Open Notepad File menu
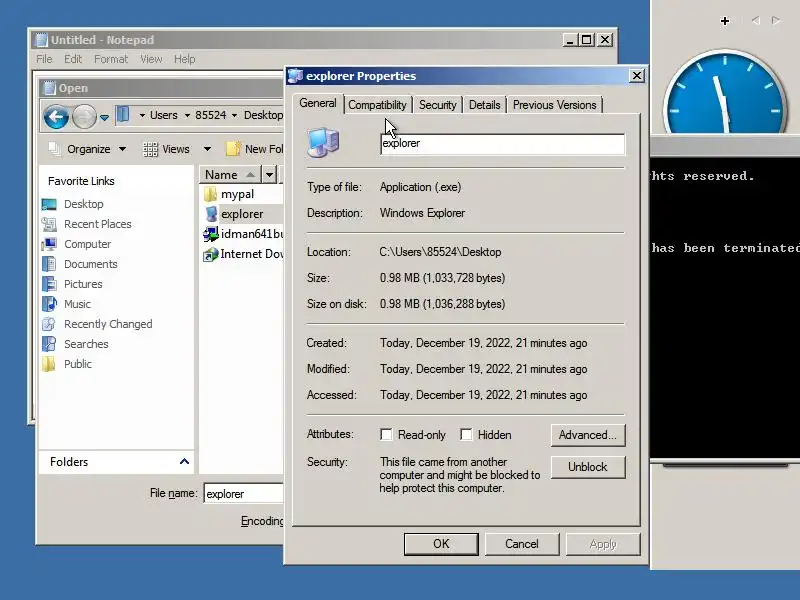Viewport: 800px width, 600px height. [x=44, y=59]
